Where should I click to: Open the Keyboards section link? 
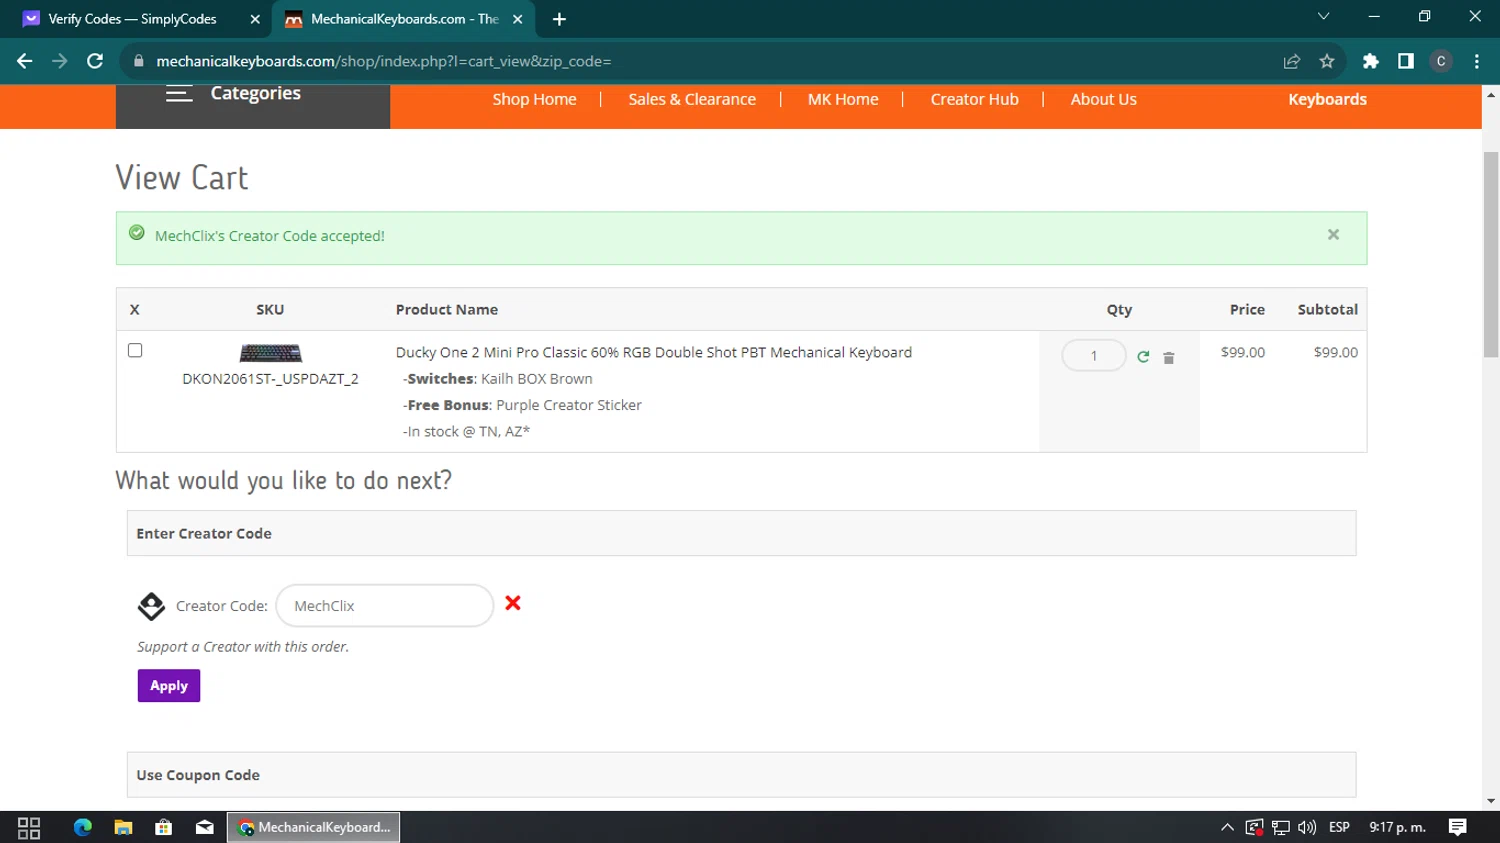(x=1327, y=99)
